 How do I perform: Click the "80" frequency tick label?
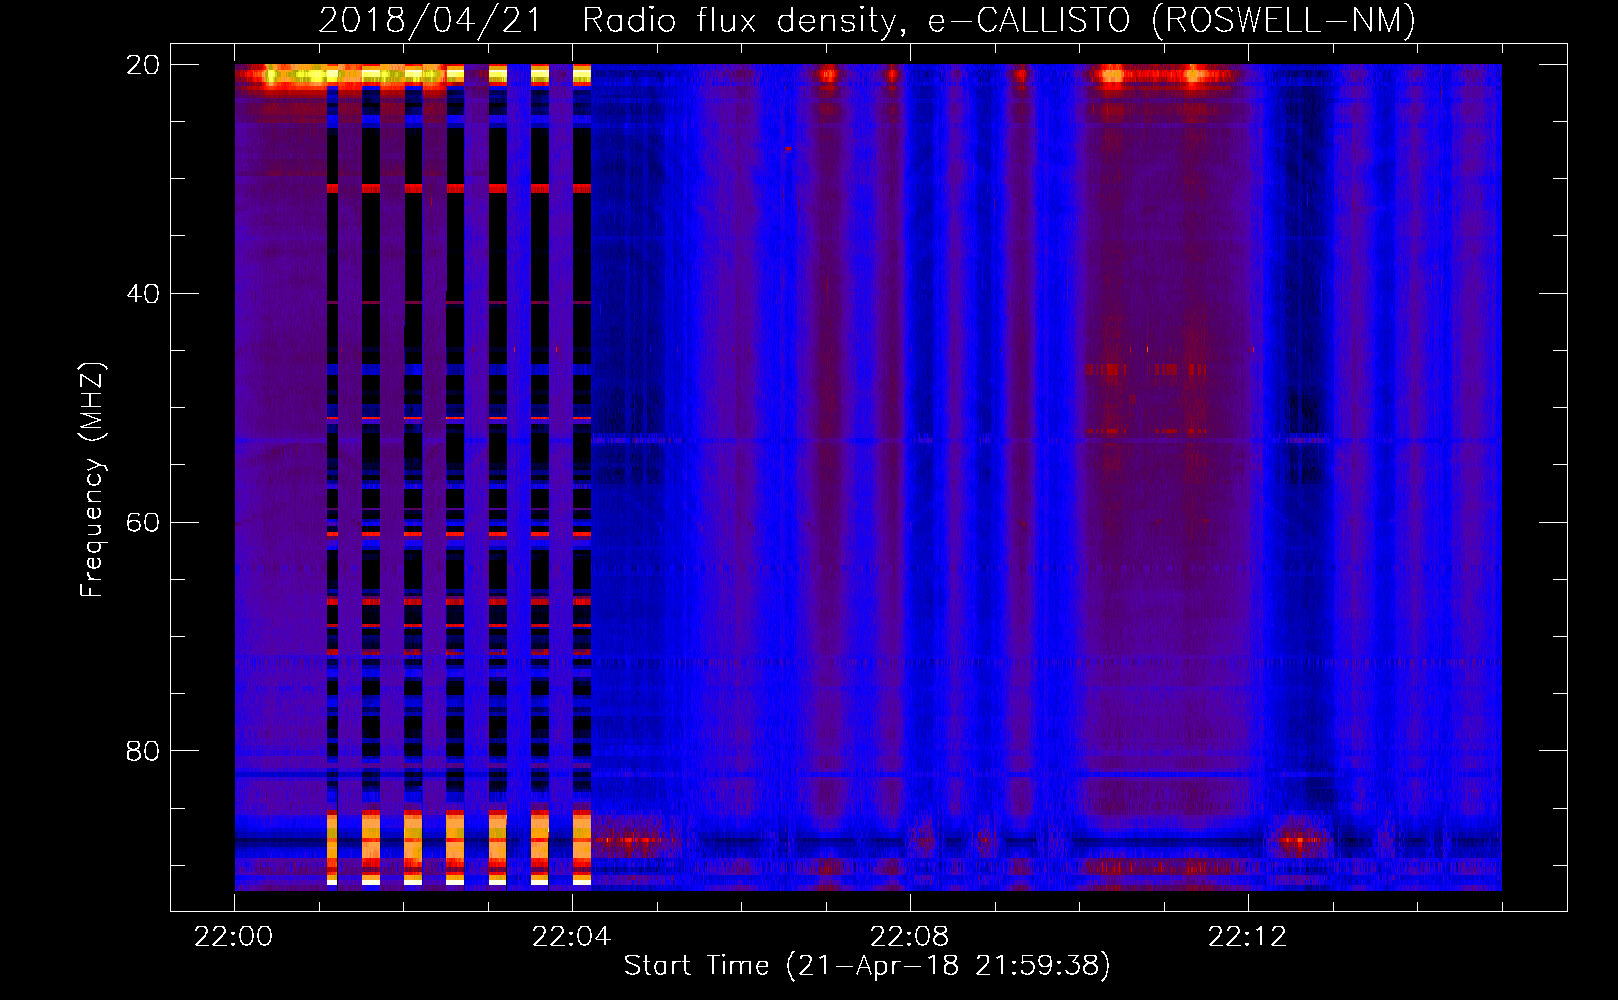[x=143, y=751]
